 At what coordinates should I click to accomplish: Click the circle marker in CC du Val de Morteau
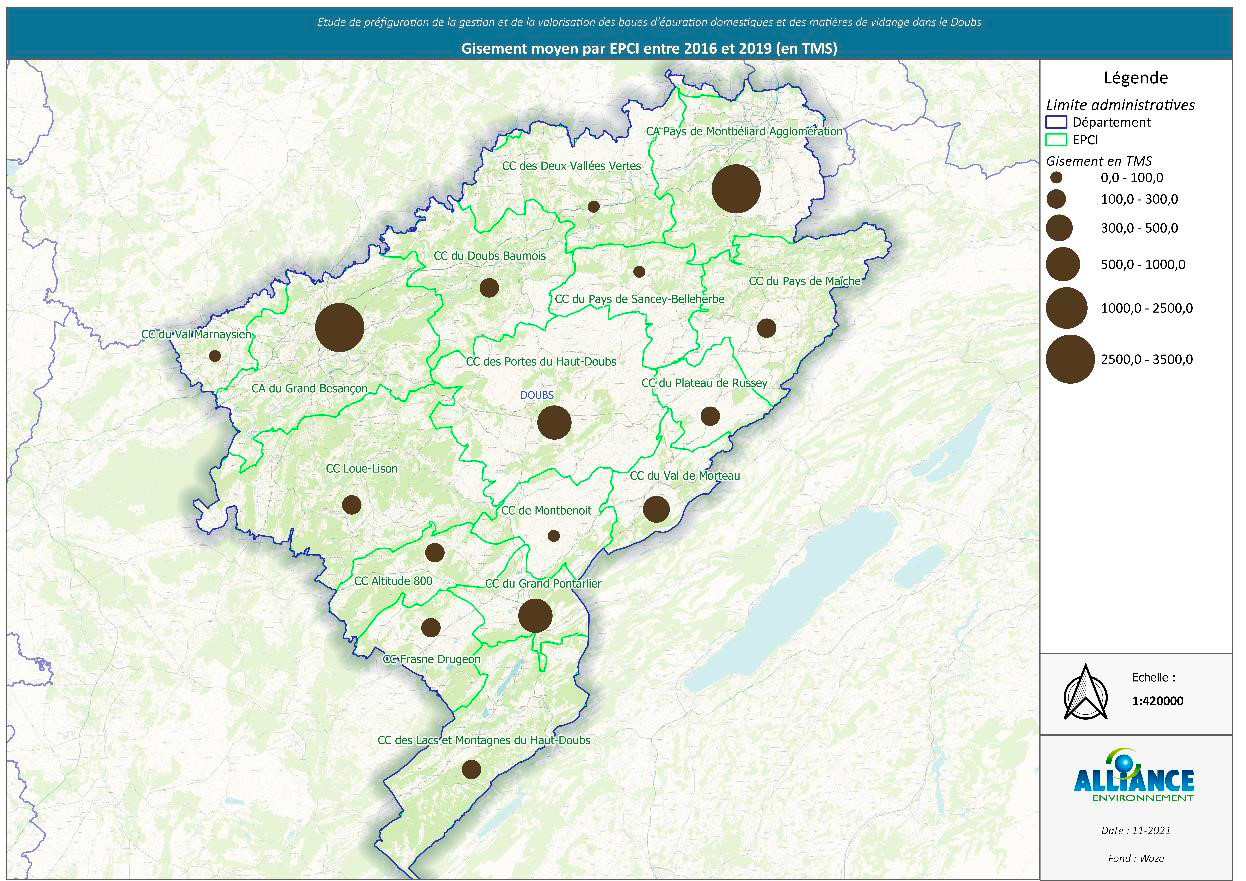[x=657, y=510]
